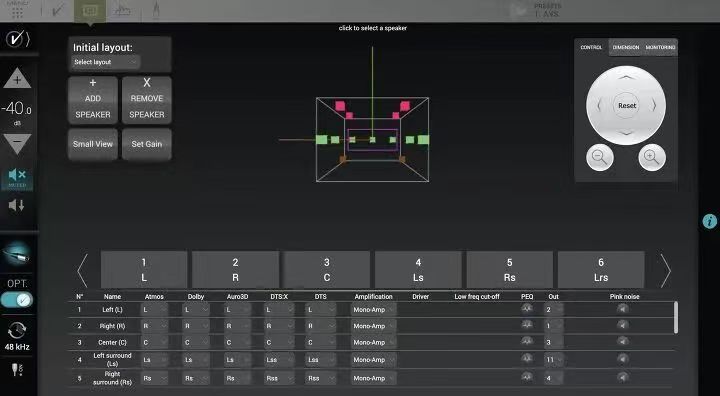Play pink noise on Center speaker

click(623, 342)
